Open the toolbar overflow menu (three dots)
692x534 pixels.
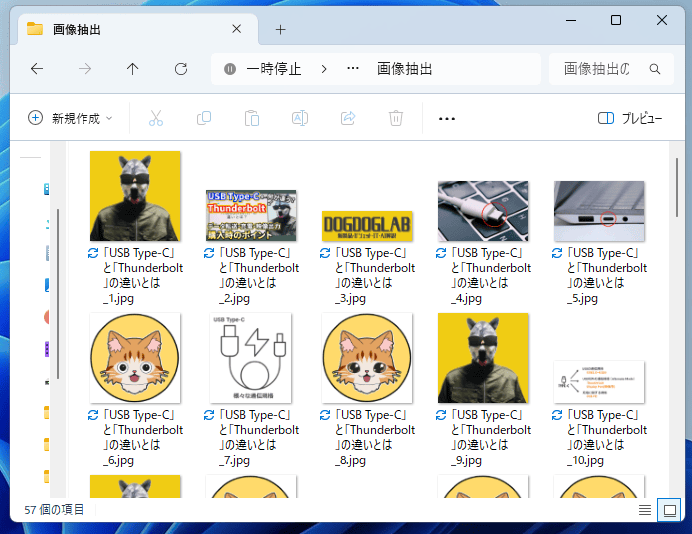pyautogui.click(x=447, y=118)
